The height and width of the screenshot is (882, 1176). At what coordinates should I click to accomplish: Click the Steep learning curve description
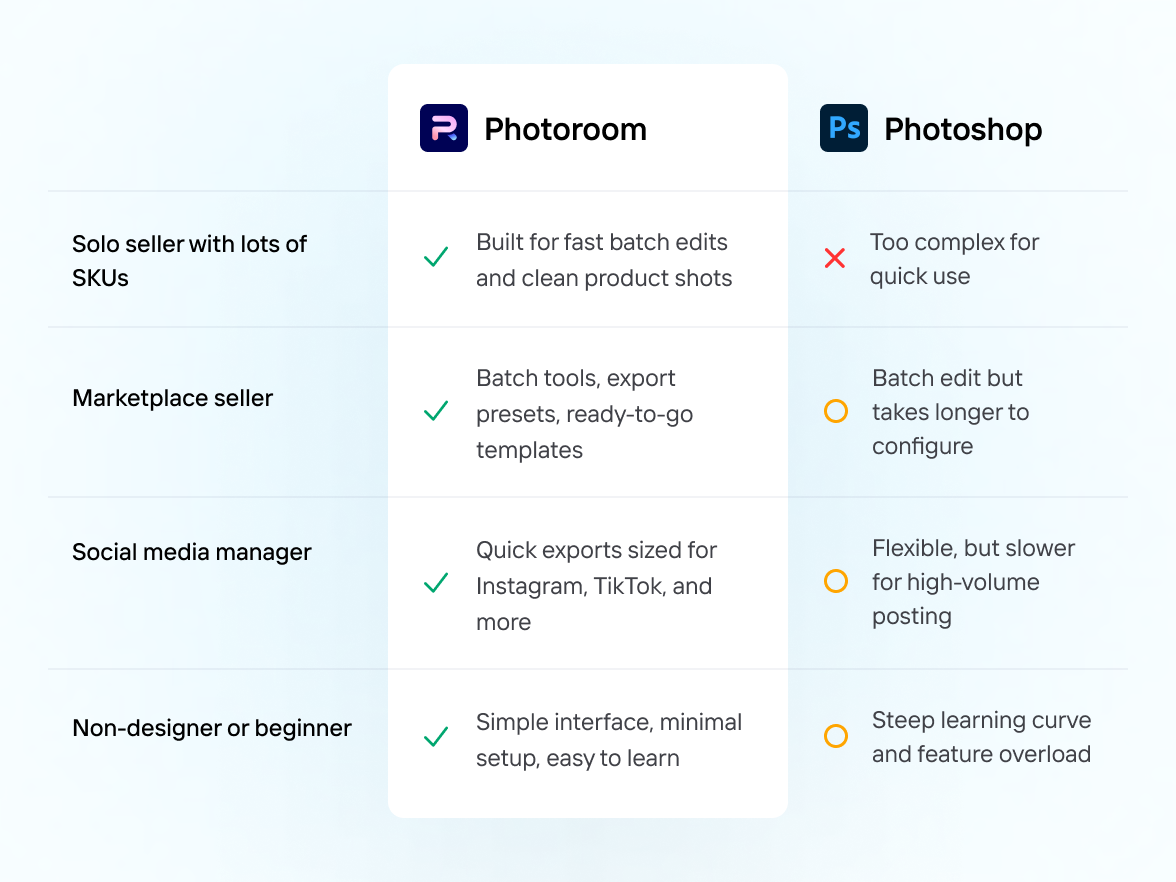981,737
